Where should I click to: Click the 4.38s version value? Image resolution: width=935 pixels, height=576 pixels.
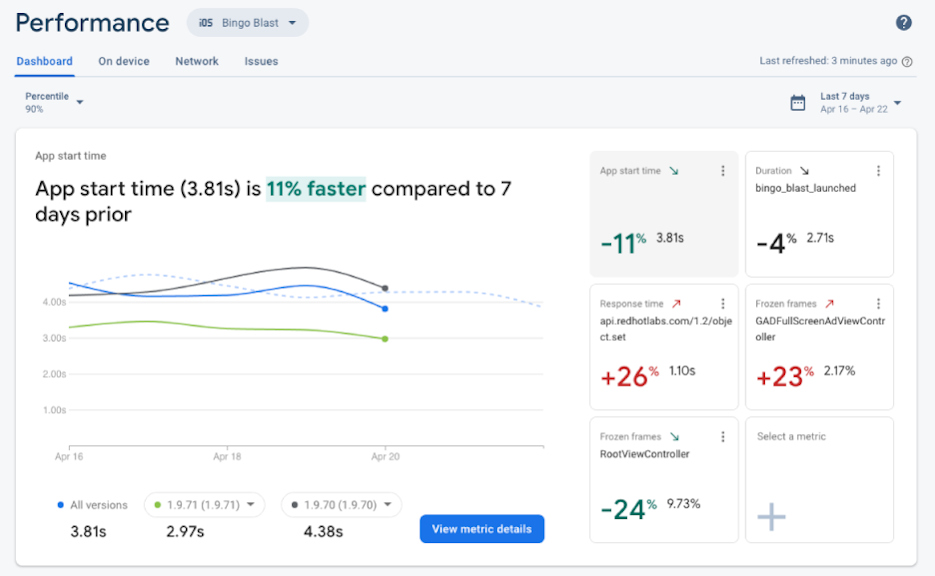(323, 531)
